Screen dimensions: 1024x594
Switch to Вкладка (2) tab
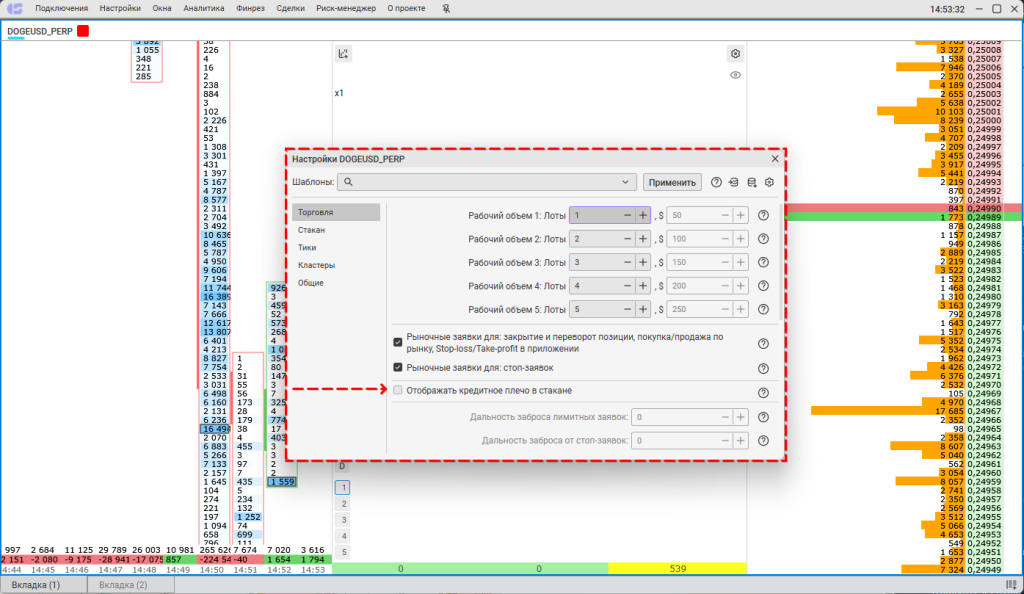(x=128, y=584)
